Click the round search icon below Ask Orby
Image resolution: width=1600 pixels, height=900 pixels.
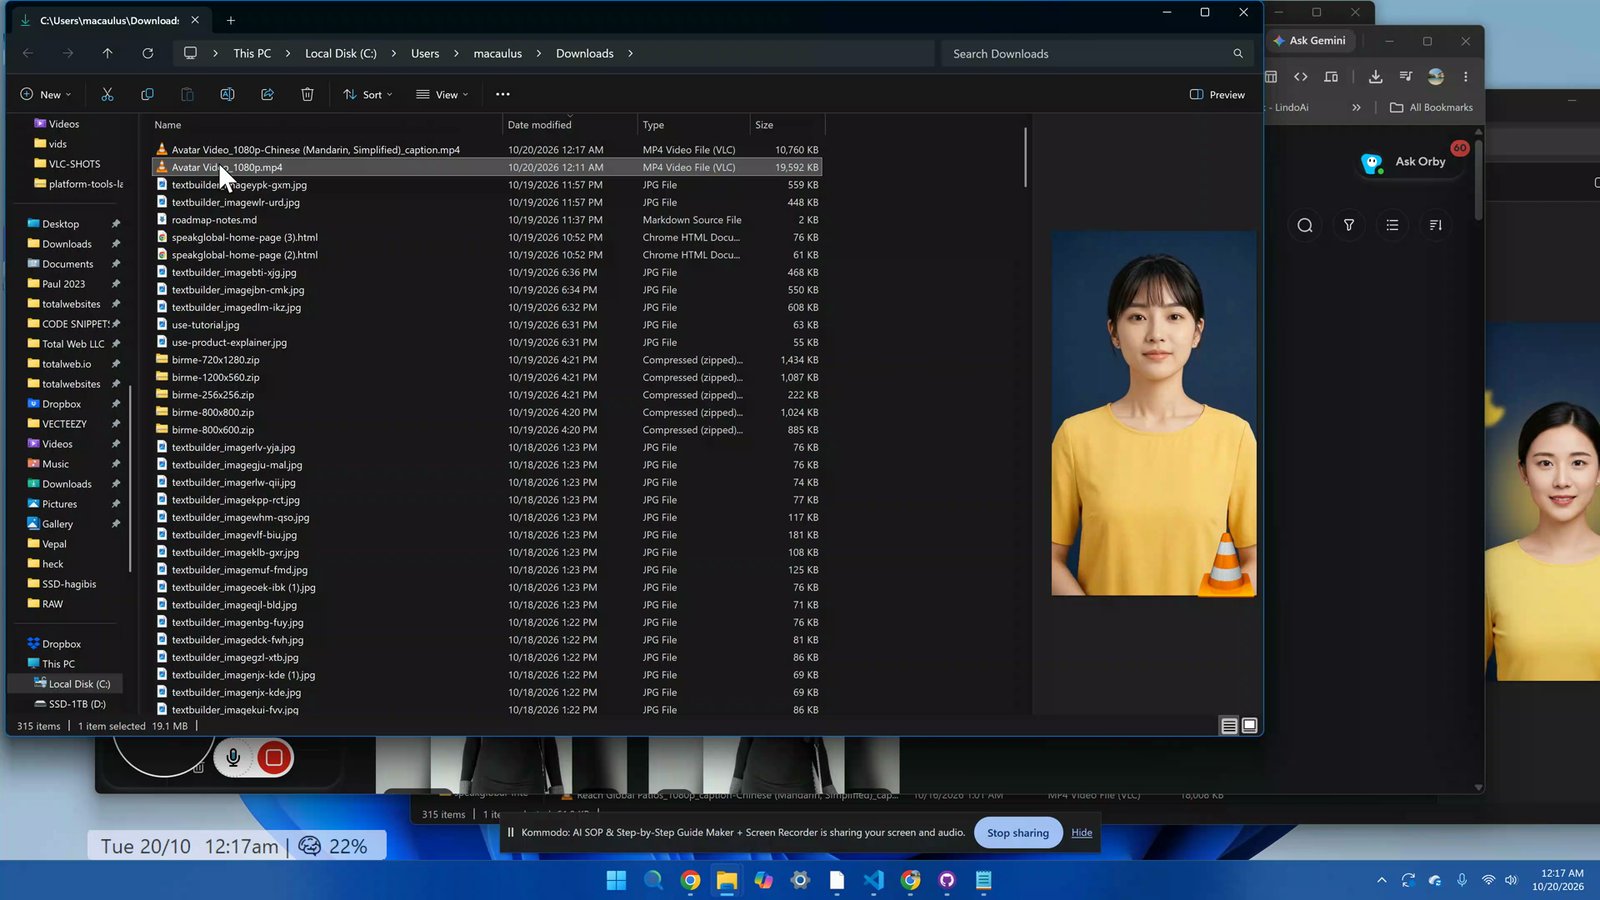pos(1305,225)
